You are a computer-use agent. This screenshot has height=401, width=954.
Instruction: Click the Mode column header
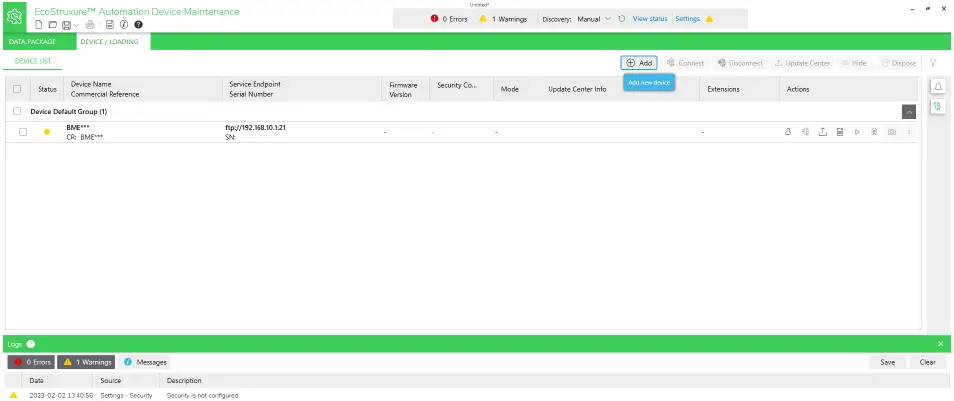[x=509, y=89]
